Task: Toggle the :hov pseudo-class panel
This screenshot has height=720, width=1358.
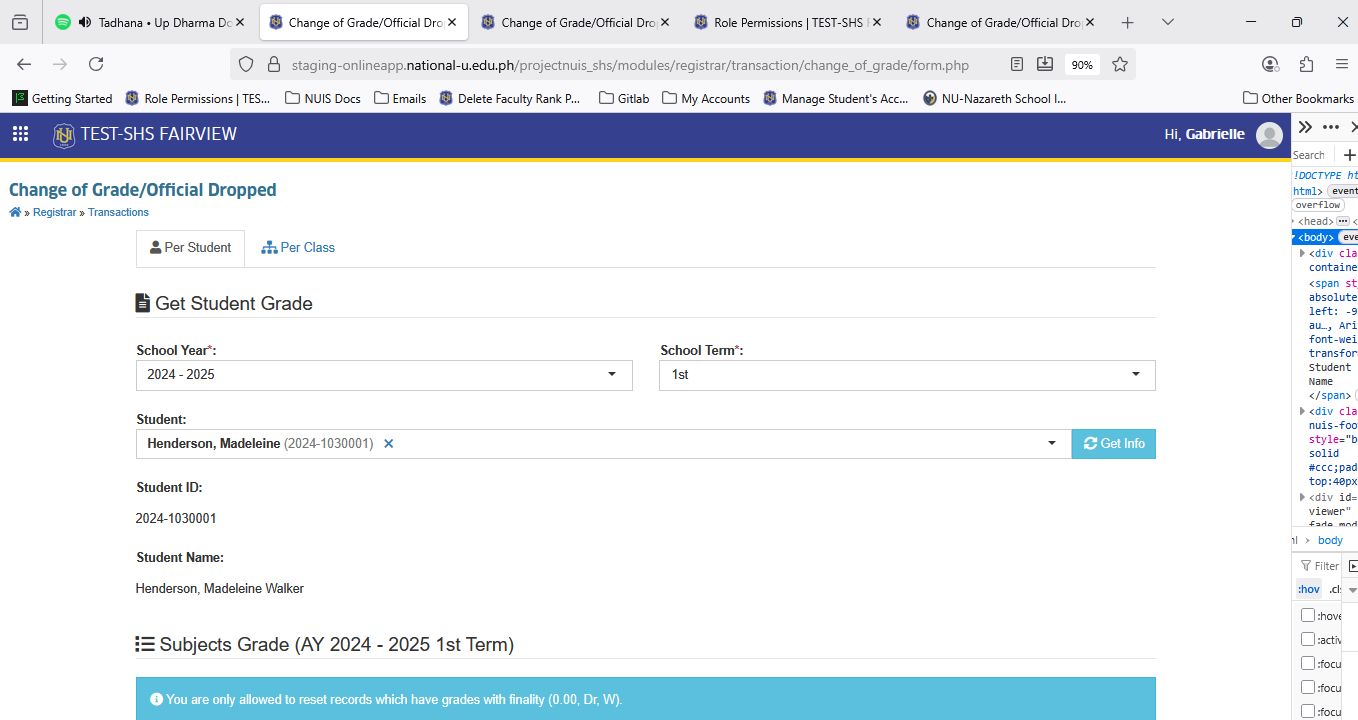Action: tap(1308, 590)
